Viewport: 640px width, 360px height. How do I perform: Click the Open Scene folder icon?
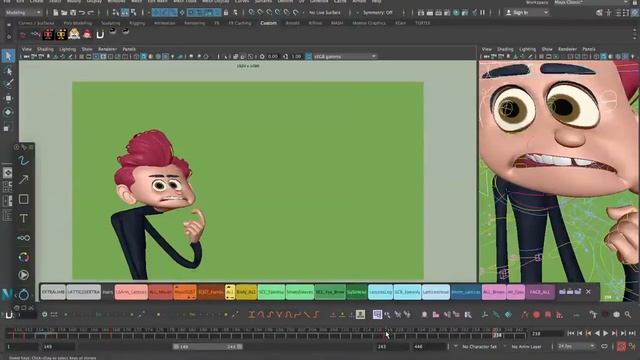tap(64, 13)
